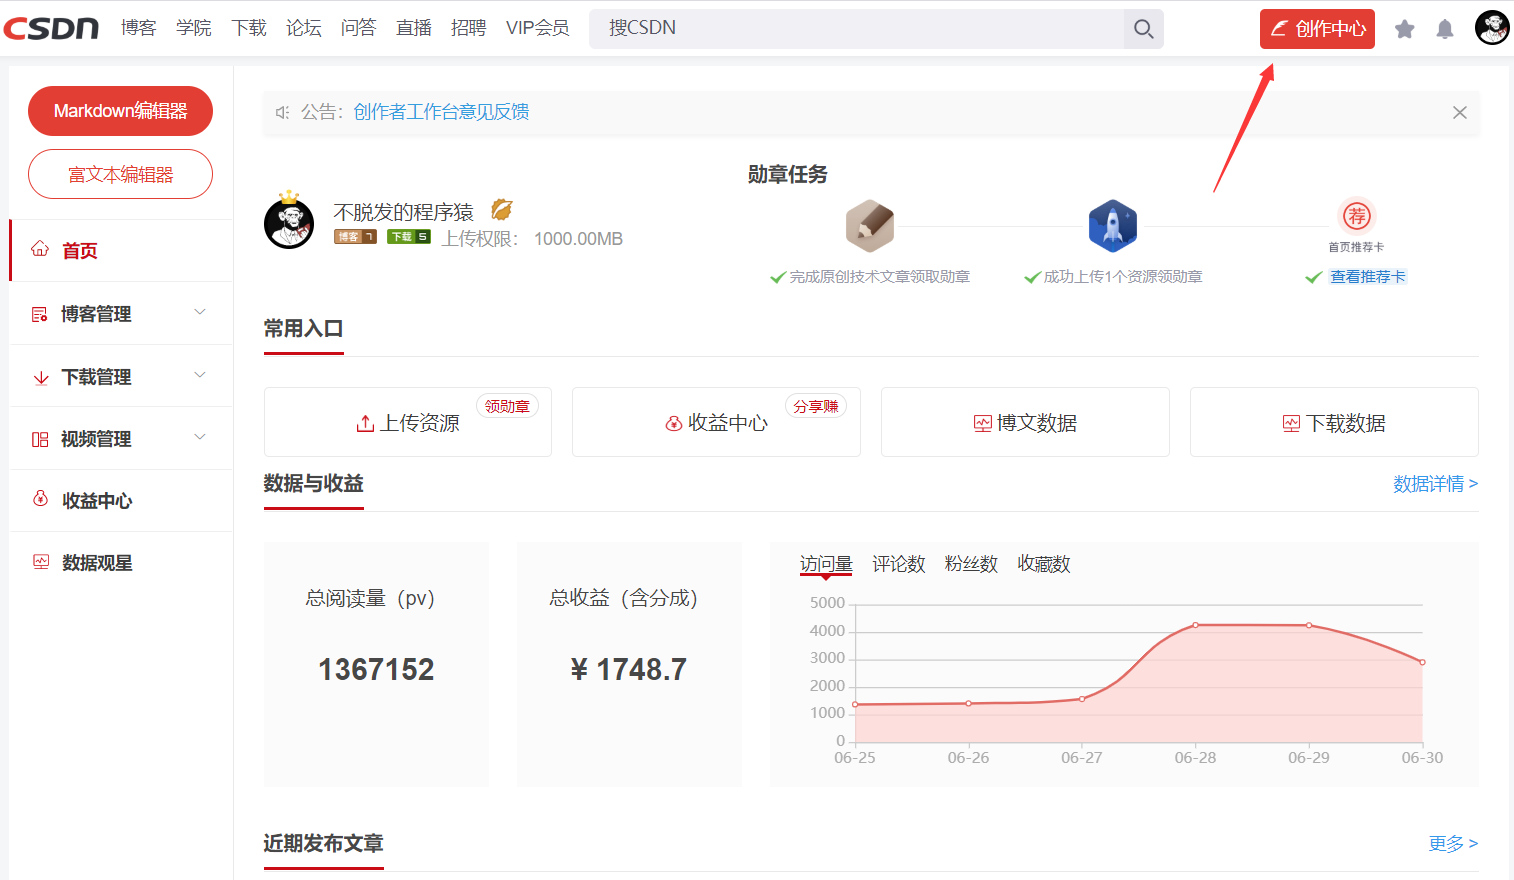Open 问答 in top navigation
The width and height of the screenshot is (1514, 880).
[x=359, y=28]
